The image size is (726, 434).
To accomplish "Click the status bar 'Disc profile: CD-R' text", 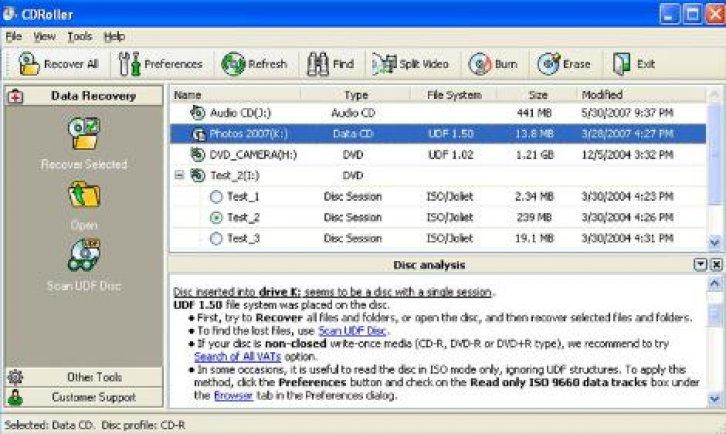I will [143, 425].
